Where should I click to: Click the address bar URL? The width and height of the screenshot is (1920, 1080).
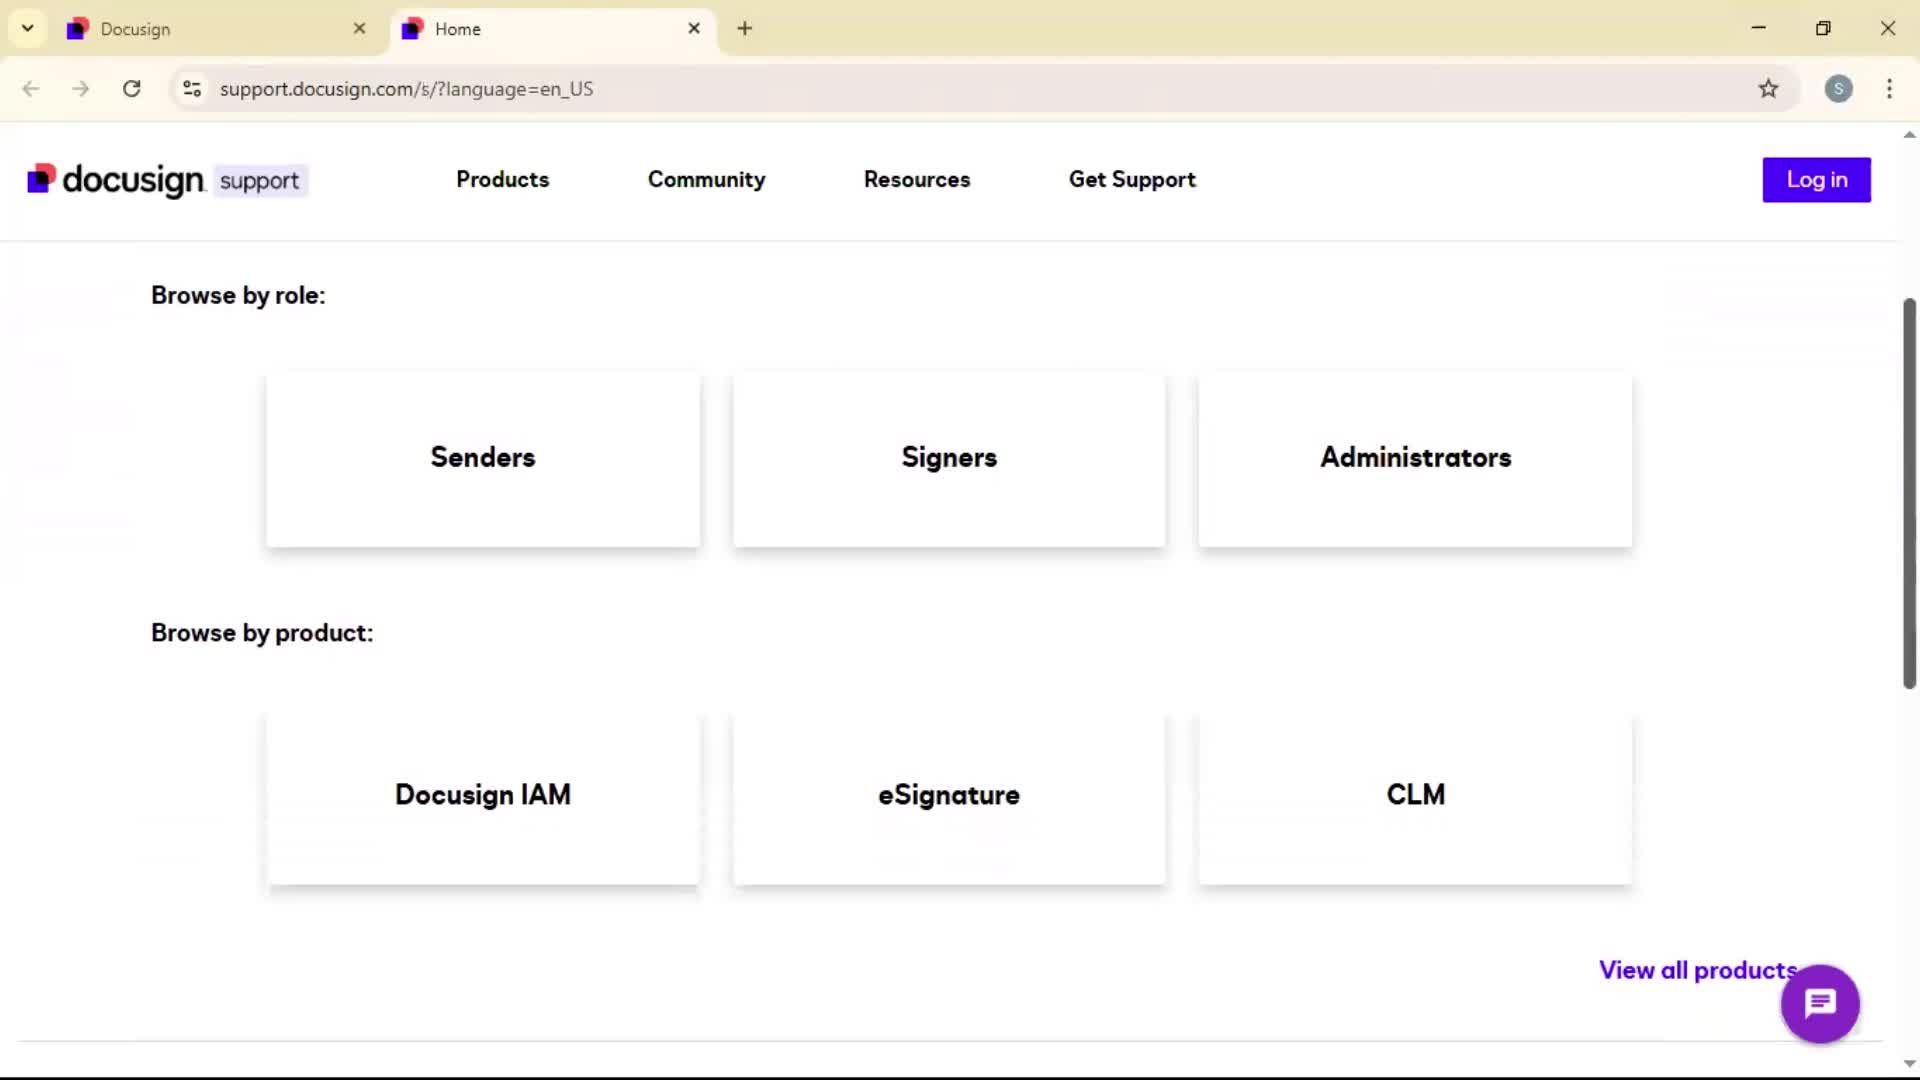(x=406, y=89)
